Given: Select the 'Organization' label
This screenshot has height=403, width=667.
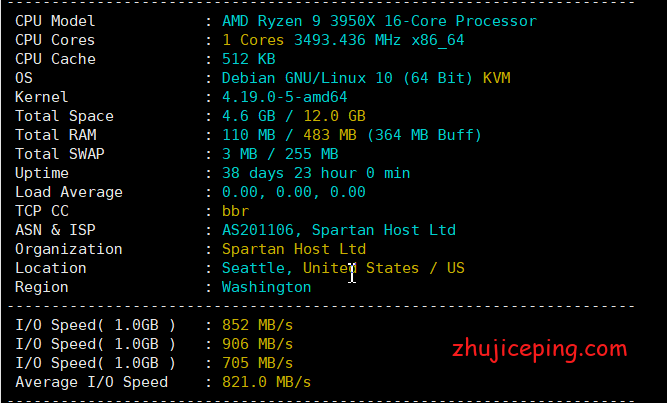Looking at the screenshot, I should click(x=69, y=249).
